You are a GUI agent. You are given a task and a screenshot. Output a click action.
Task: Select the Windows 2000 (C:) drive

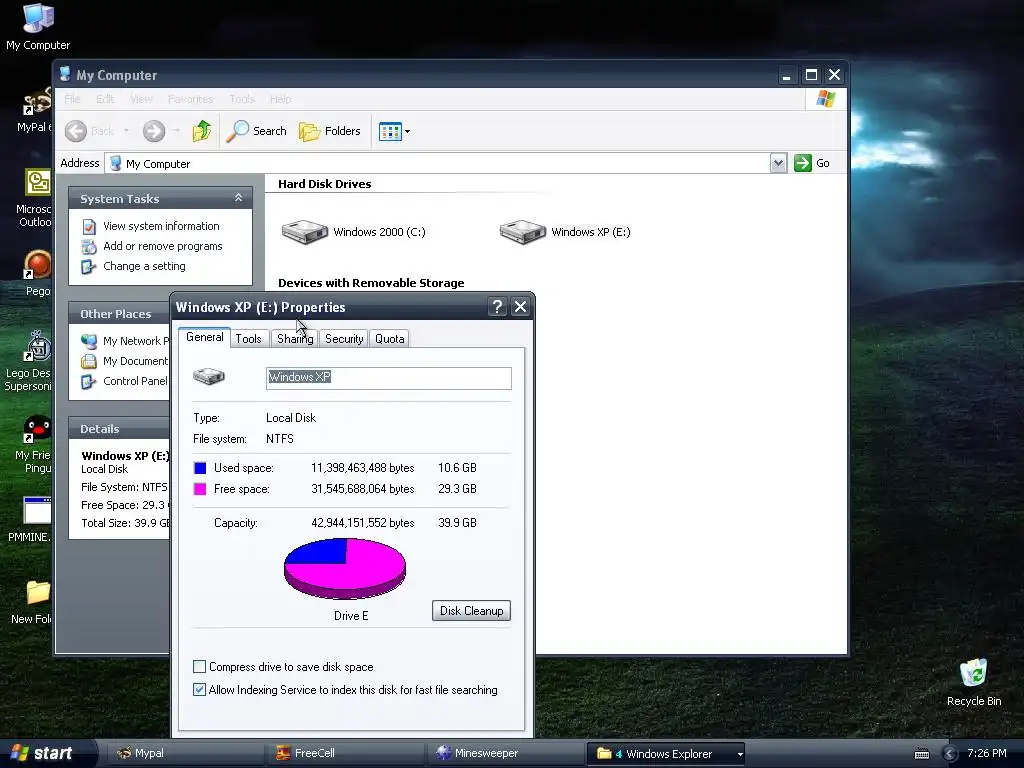pos(353,232)
